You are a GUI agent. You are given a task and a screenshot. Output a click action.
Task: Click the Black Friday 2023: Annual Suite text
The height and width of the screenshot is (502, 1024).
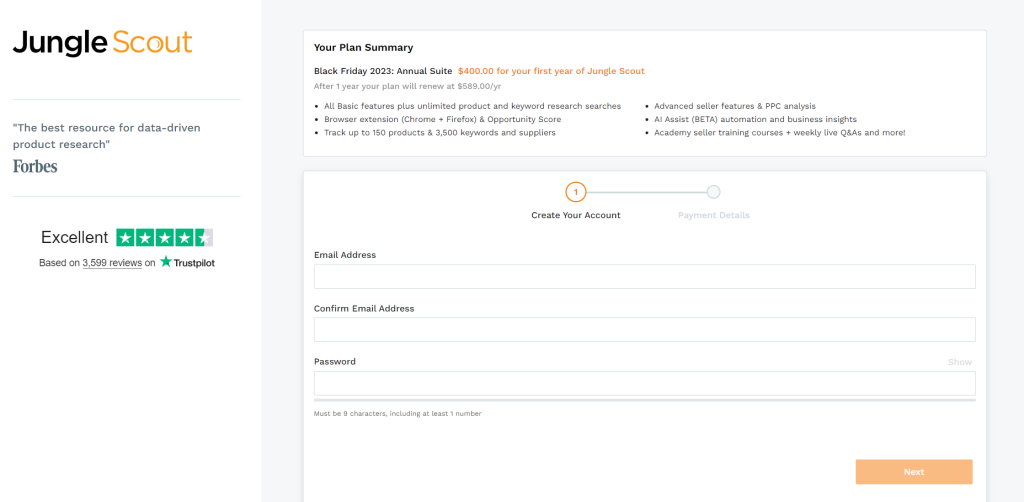383,71
